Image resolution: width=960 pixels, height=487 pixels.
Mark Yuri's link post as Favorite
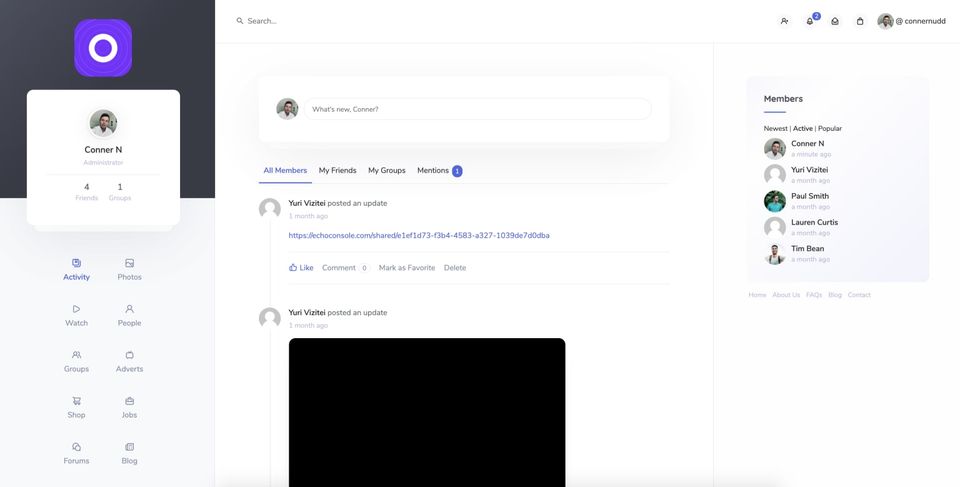(407, 268)
